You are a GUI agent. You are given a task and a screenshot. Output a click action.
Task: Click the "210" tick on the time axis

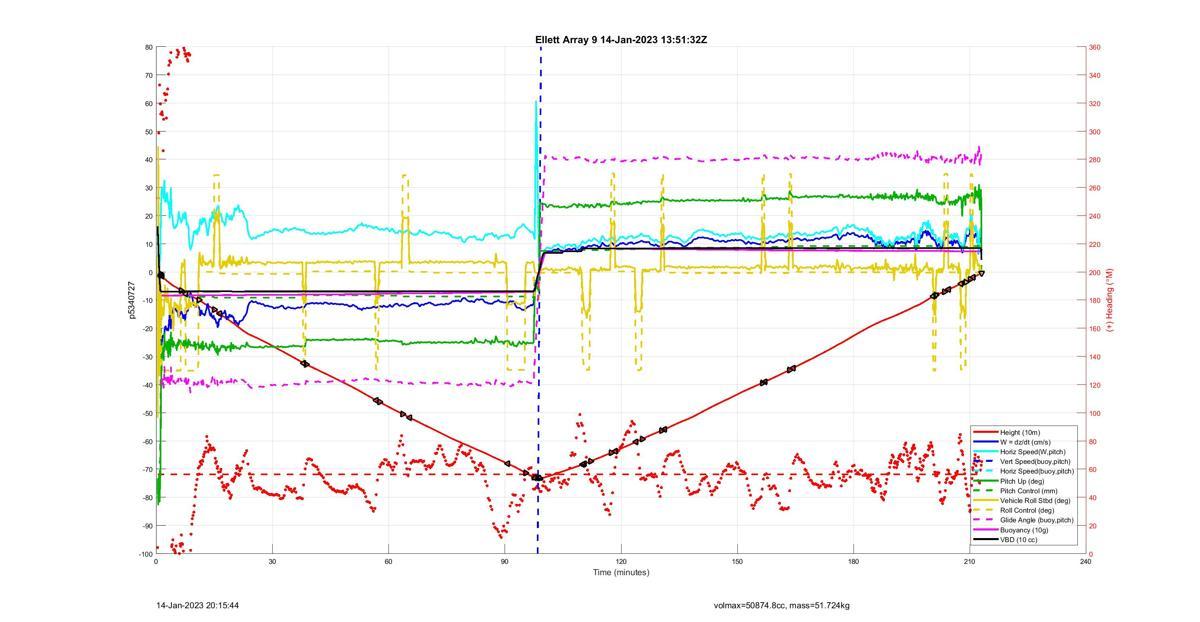(970, 562)
